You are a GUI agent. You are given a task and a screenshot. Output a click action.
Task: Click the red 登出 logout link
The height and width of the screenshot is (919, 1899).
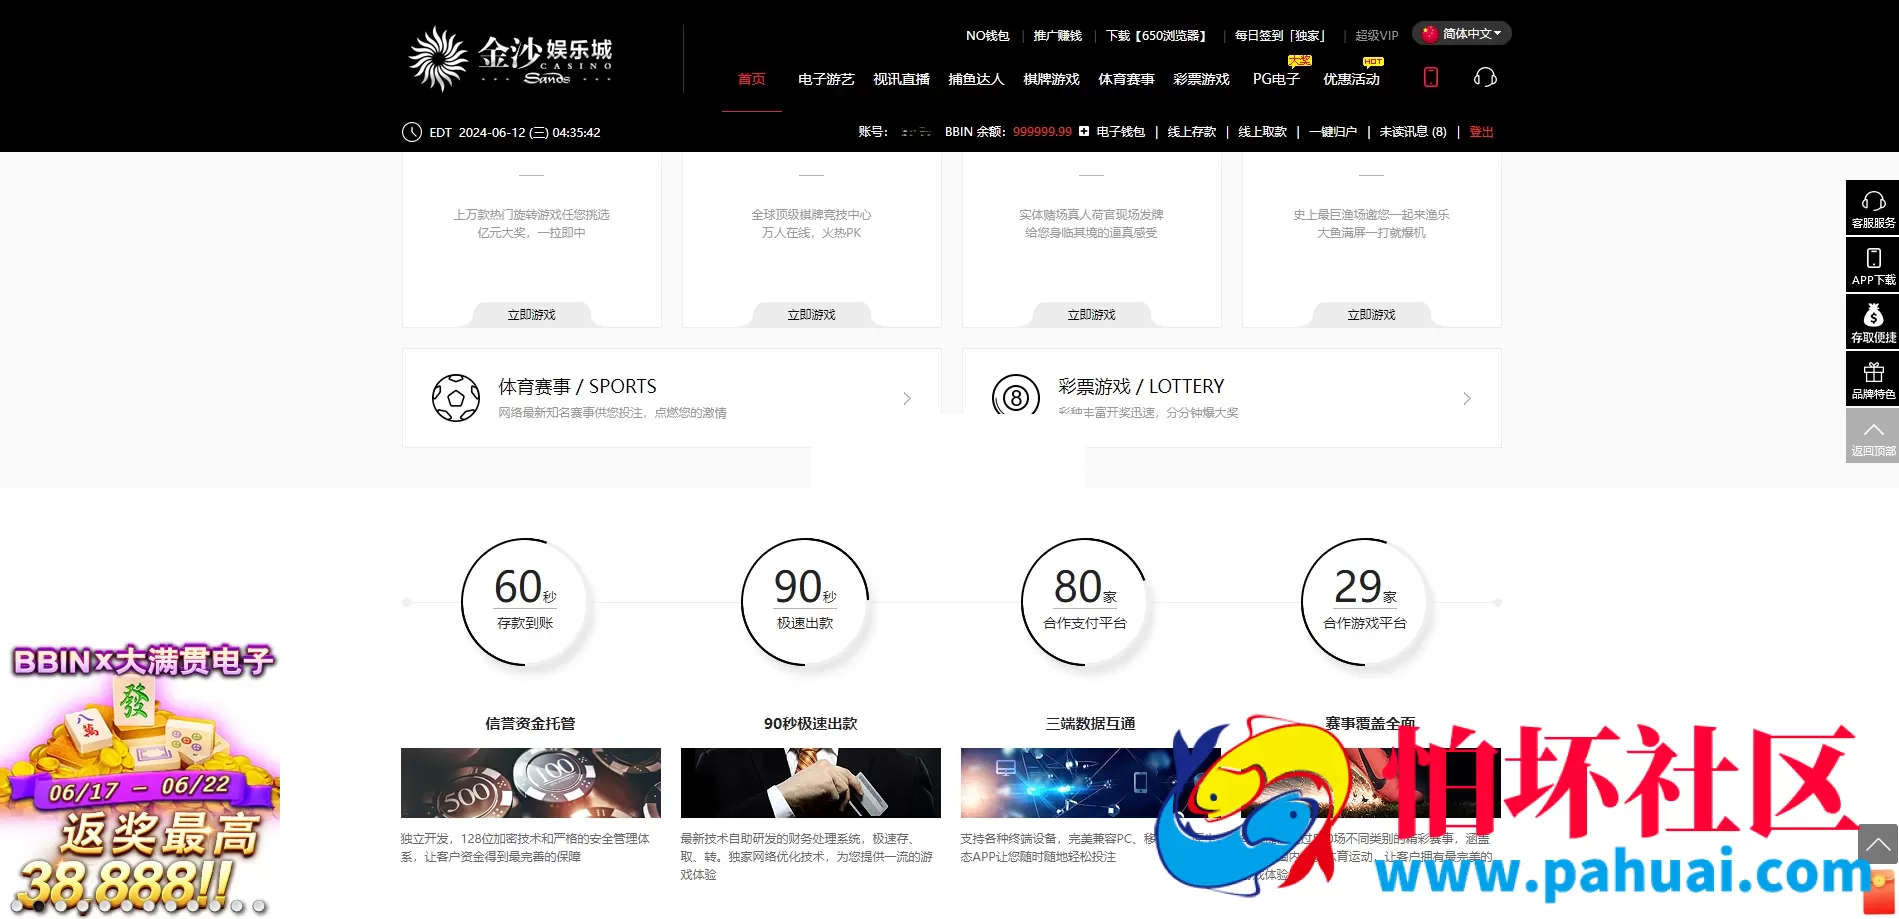coord(1481,132)
